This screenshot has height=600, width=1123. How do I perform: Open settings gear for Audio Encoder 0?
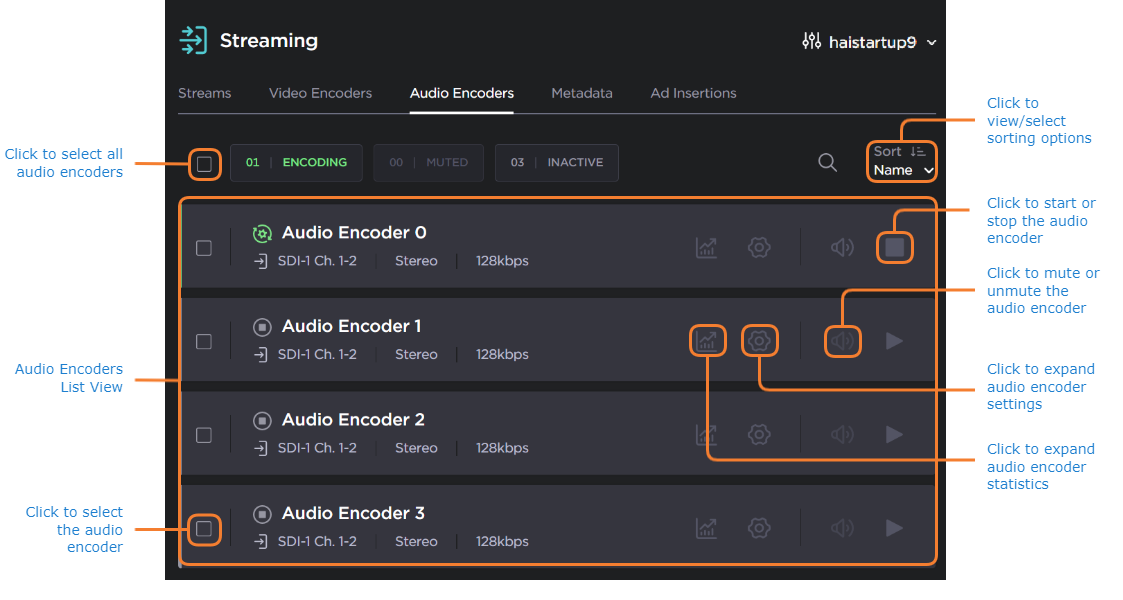click(759, 247)
